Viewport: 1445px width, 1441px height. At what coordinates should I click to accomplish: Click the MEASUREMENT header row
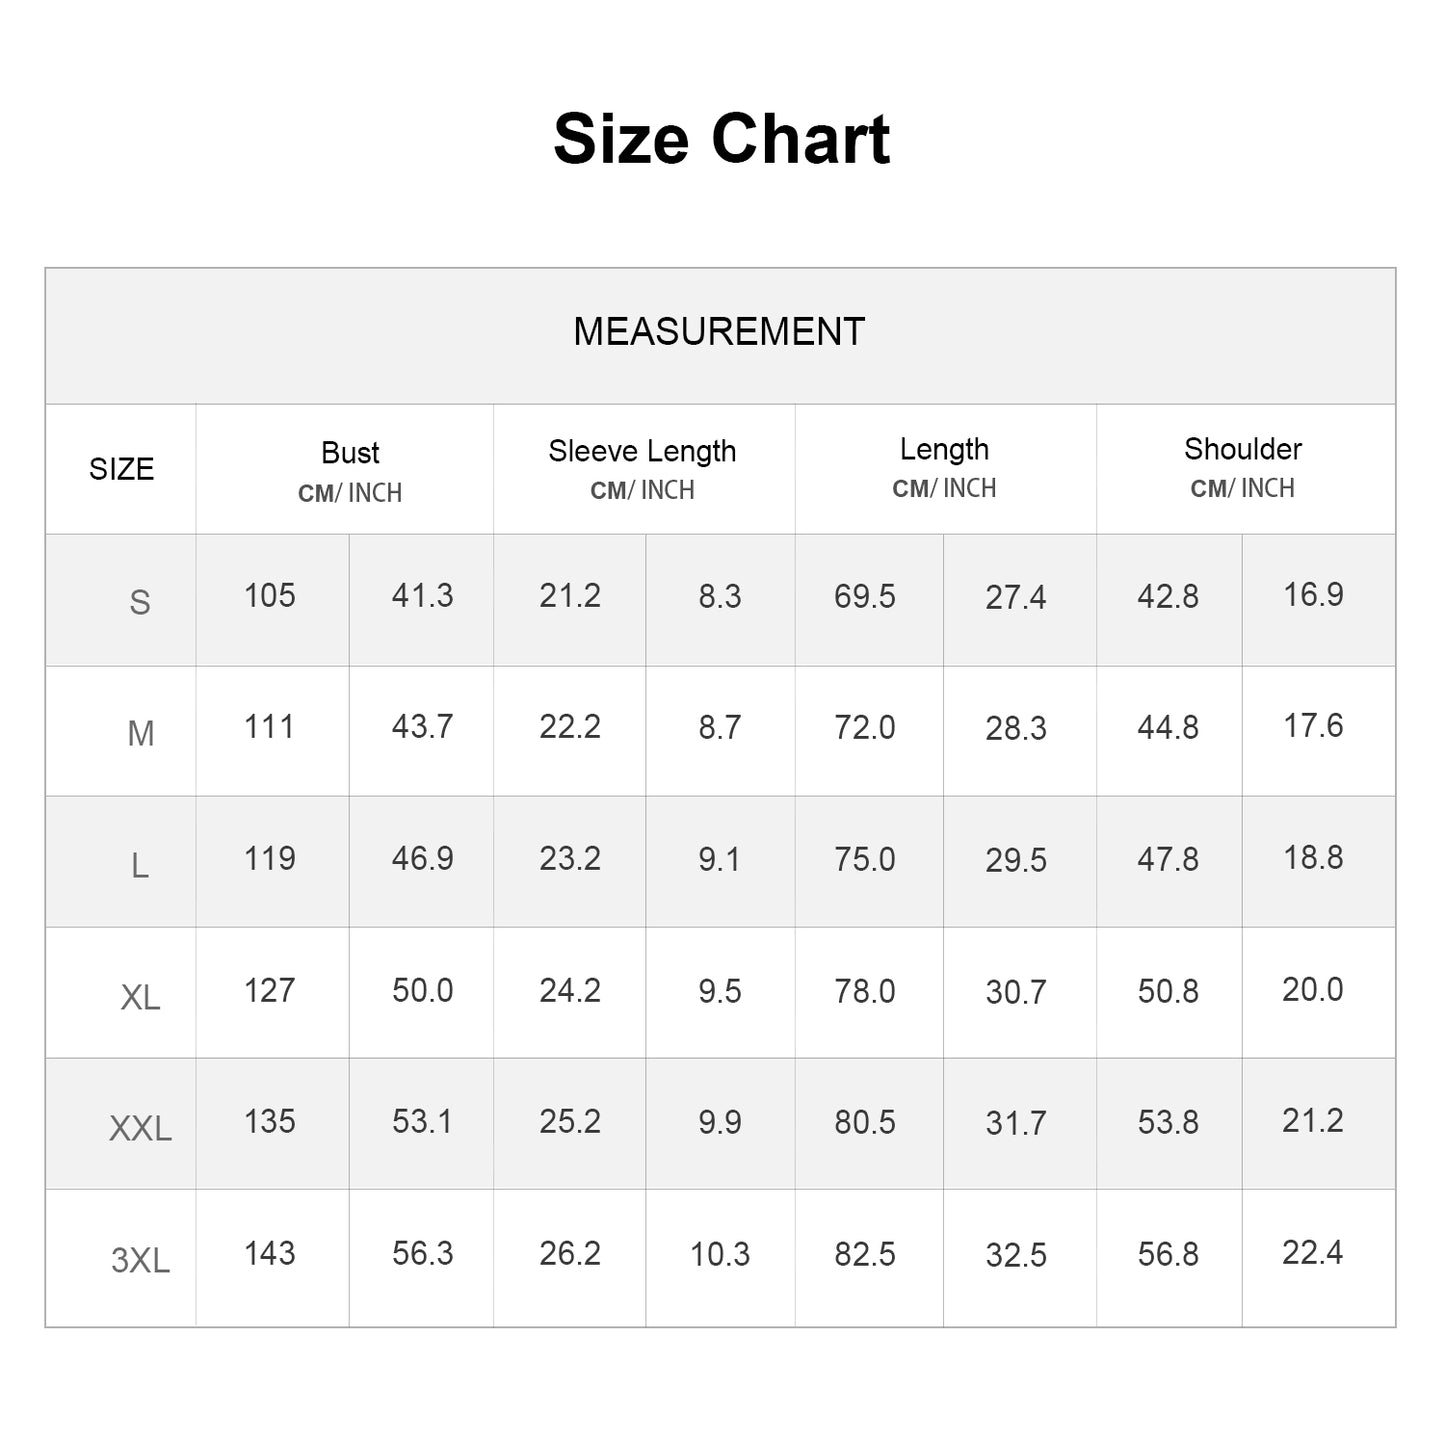tap(719, 332)
